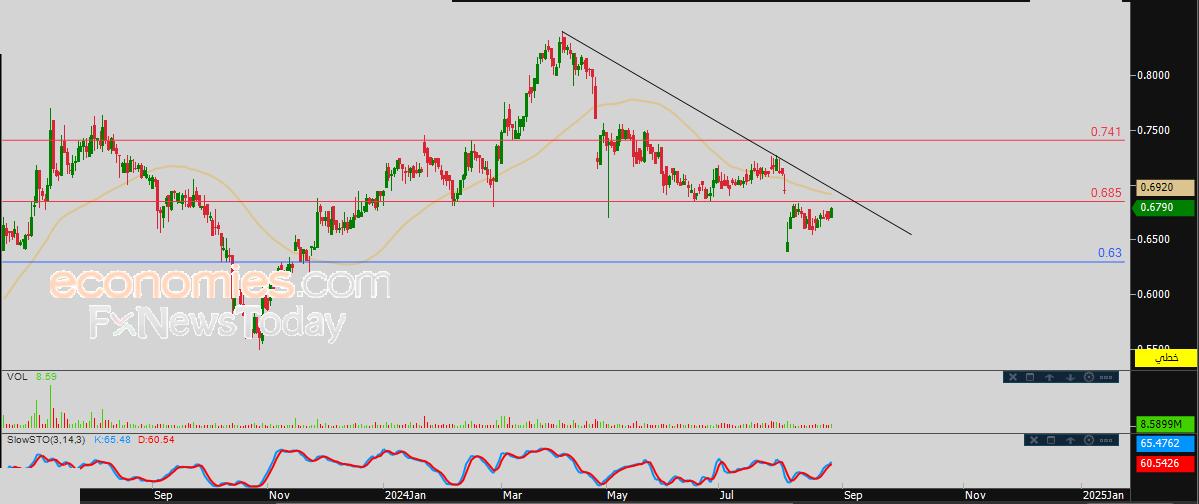The image size is (1199, 504).
Task: Click the 0.6920 moving average price tag
Action: pyautogui.click(x=1166, y=187)
